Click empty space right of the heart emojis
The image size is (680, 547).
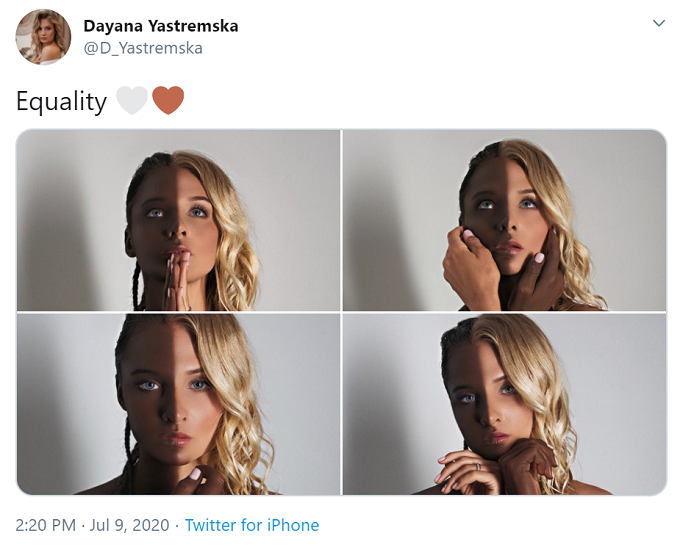(x=400, y=101)
